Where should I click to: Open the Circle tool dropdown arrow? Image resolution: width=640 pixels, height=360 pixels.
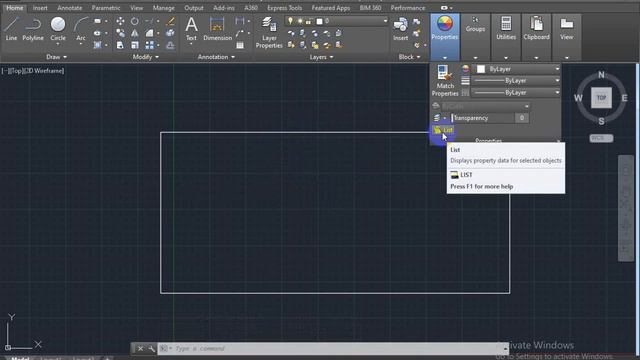(x=58, y=44)
